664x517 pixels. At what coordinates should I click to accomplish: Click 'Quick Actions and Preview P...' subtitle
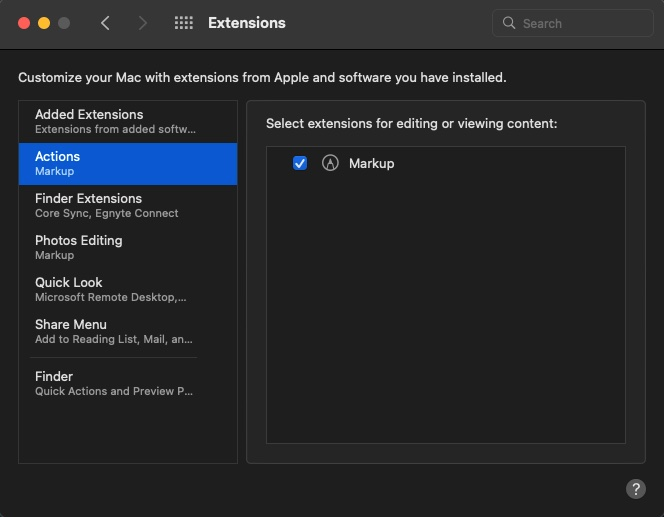tap(113, 391)
